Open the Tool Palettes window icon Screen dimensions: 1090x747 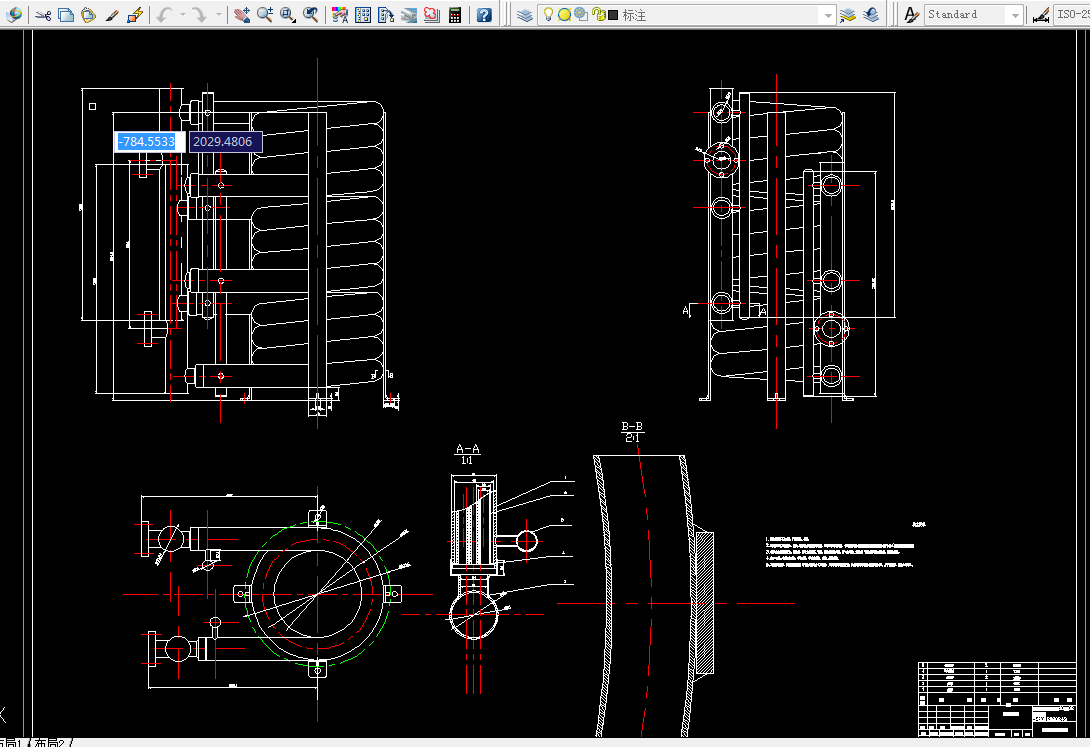[386, 15]
